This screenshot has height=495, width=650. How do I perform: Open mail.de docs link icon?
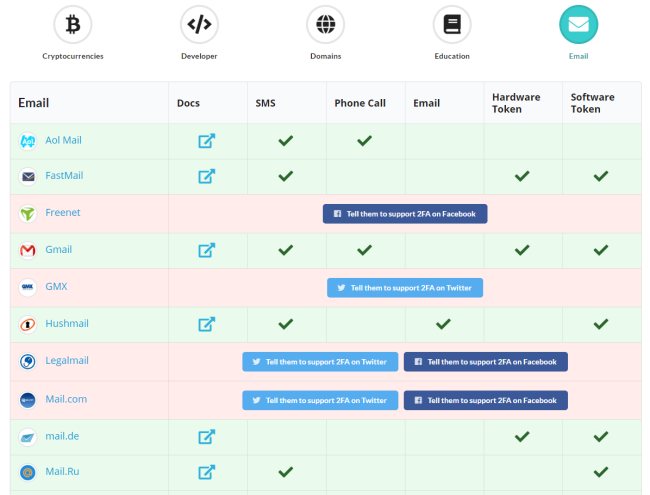(x=206, y=437)
